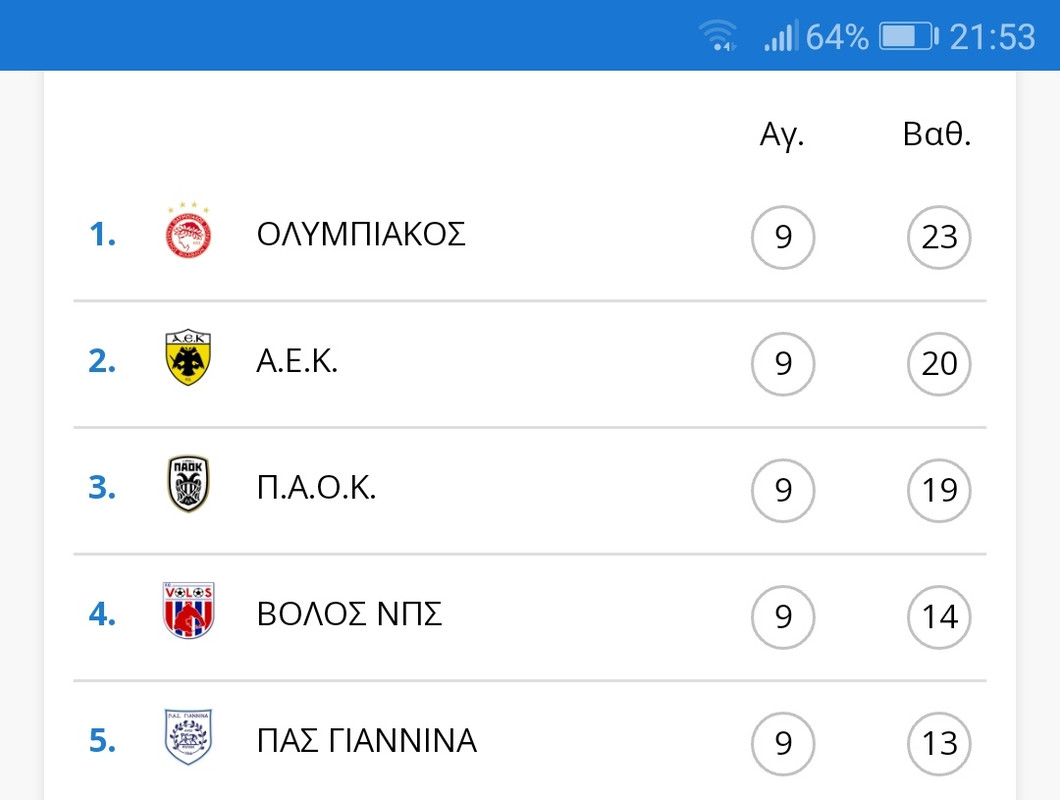Tap the PAS Giannina crest
1060x800 pixels.
tap(189, 737)
